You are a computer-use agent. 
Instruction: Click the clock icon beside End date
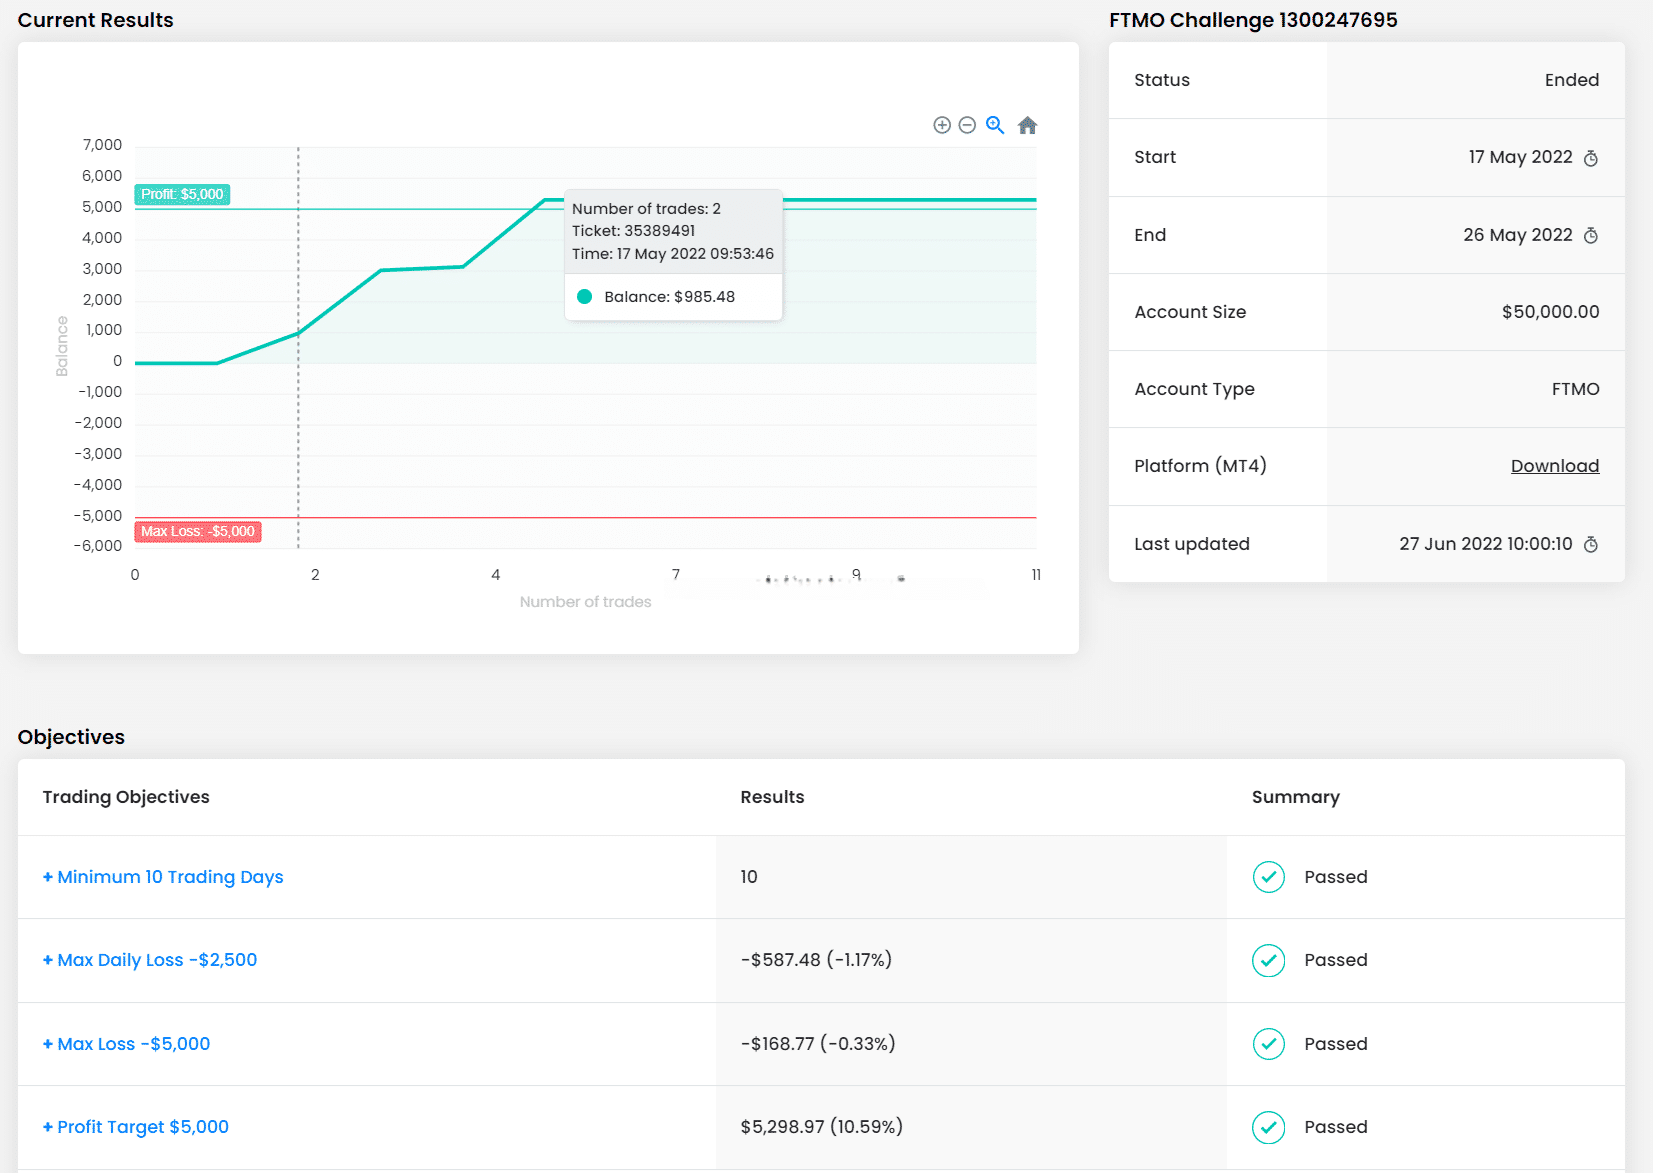1591,236
